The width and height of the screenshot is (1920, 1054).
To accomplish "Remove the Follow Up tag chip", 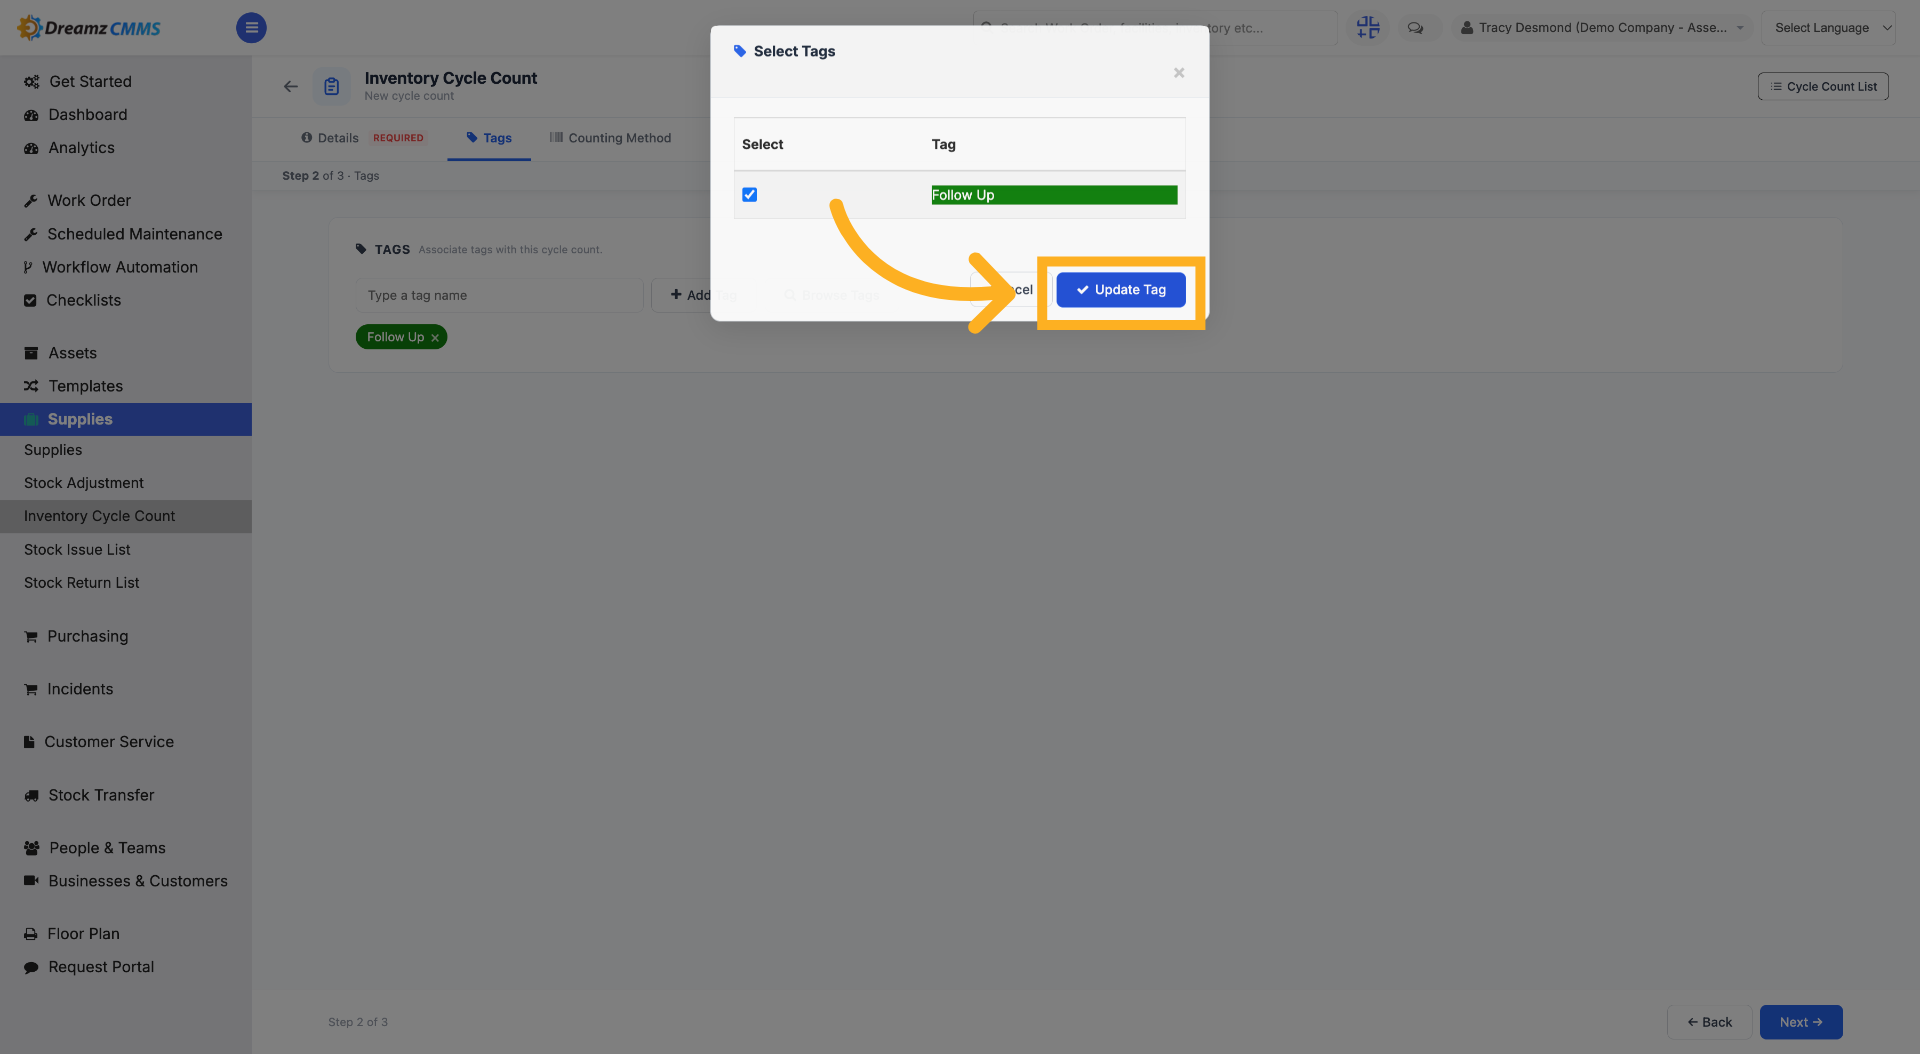I will 435,338.
